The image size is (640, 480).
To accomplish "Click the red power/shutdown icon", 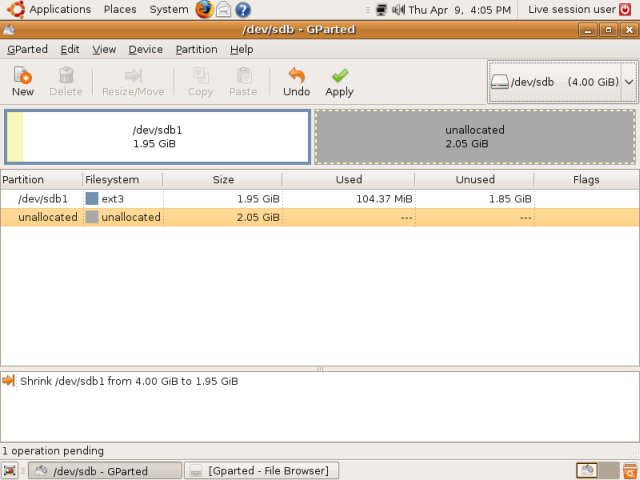I will coord(625,9).
